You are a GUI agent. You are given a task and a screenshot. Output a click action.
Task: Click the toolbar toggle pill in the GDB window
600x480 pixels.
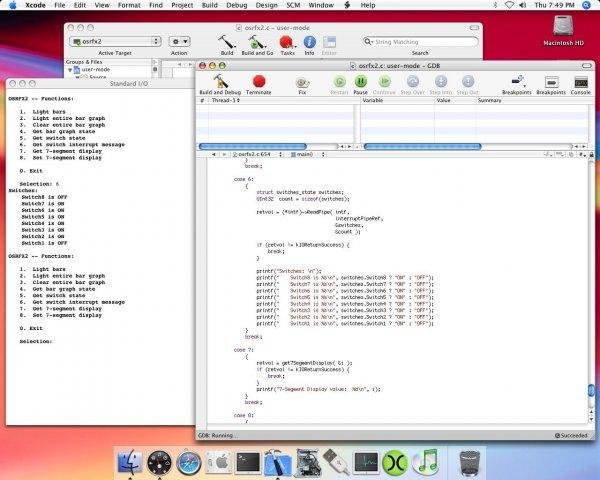pyautogui.click(x=587, y=66)
